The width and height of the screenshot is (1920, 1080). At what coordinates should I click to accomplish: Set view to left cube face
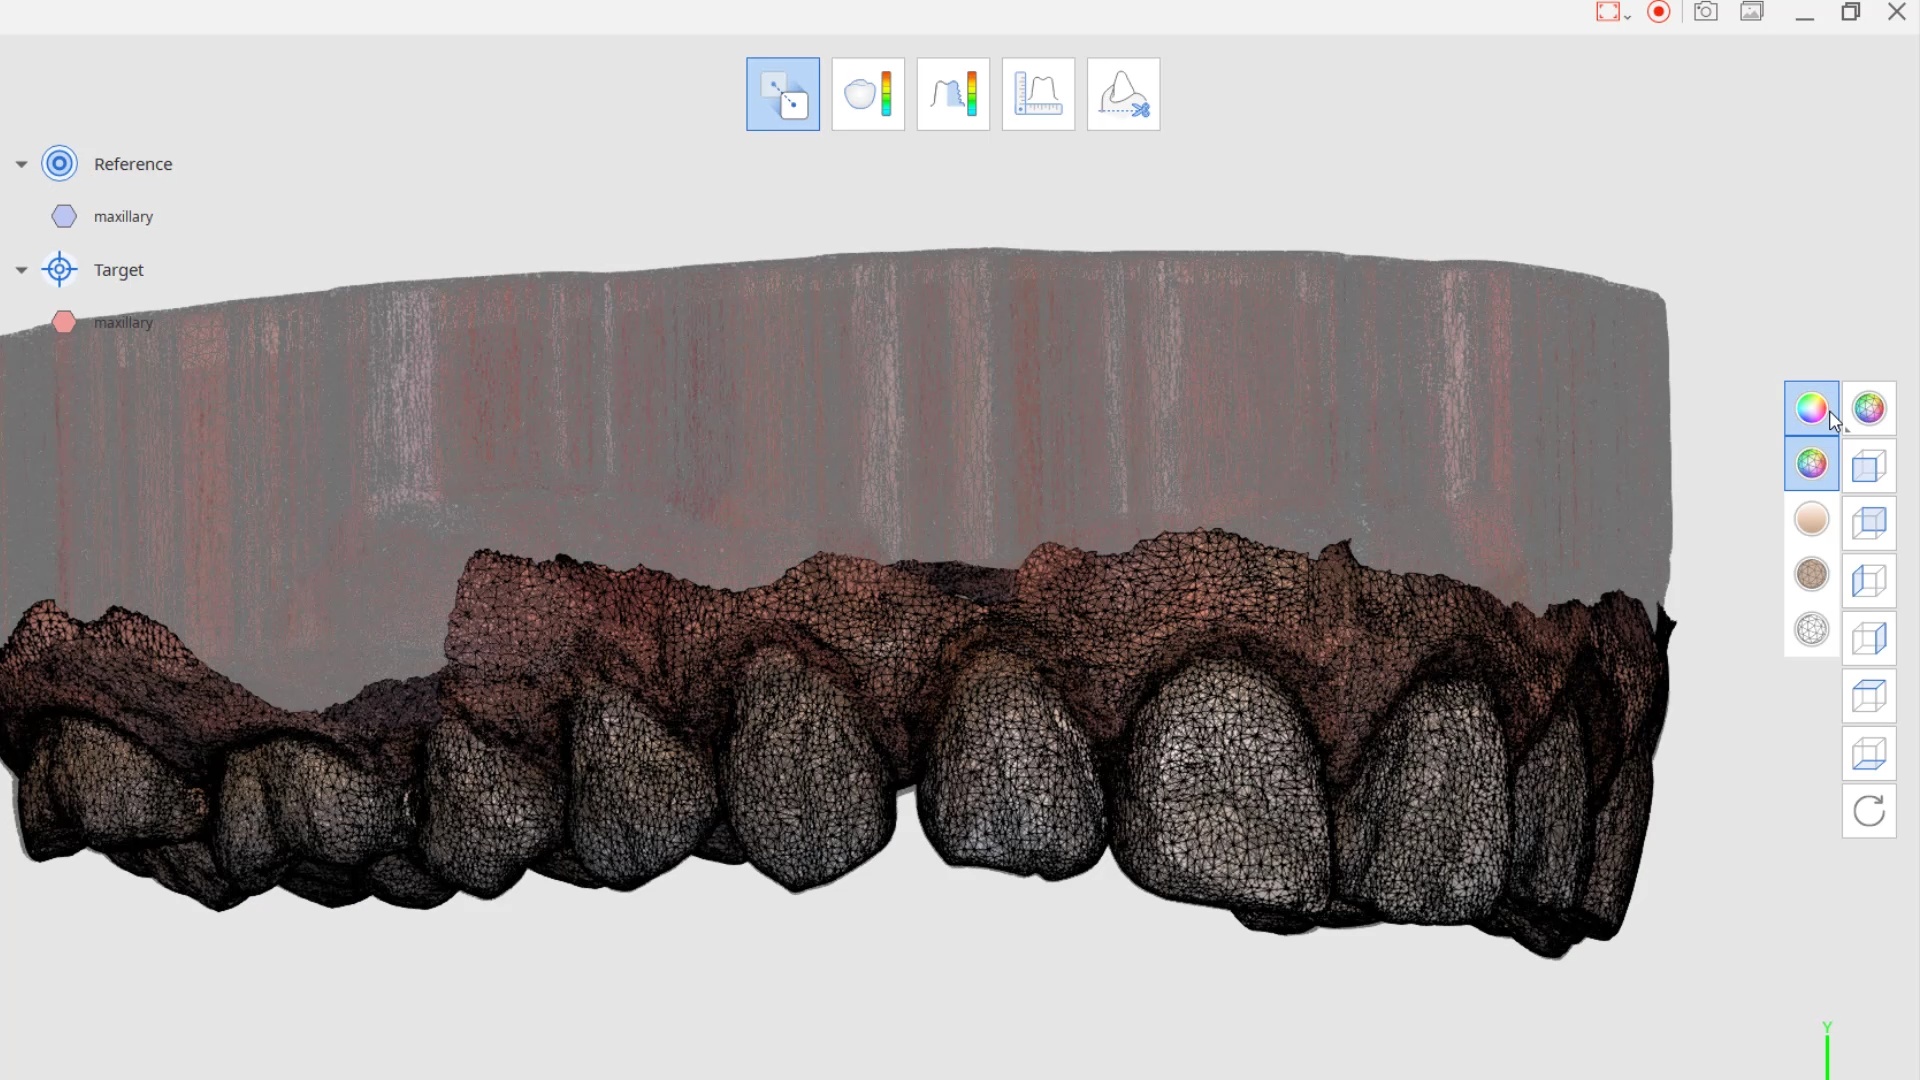1869,581
